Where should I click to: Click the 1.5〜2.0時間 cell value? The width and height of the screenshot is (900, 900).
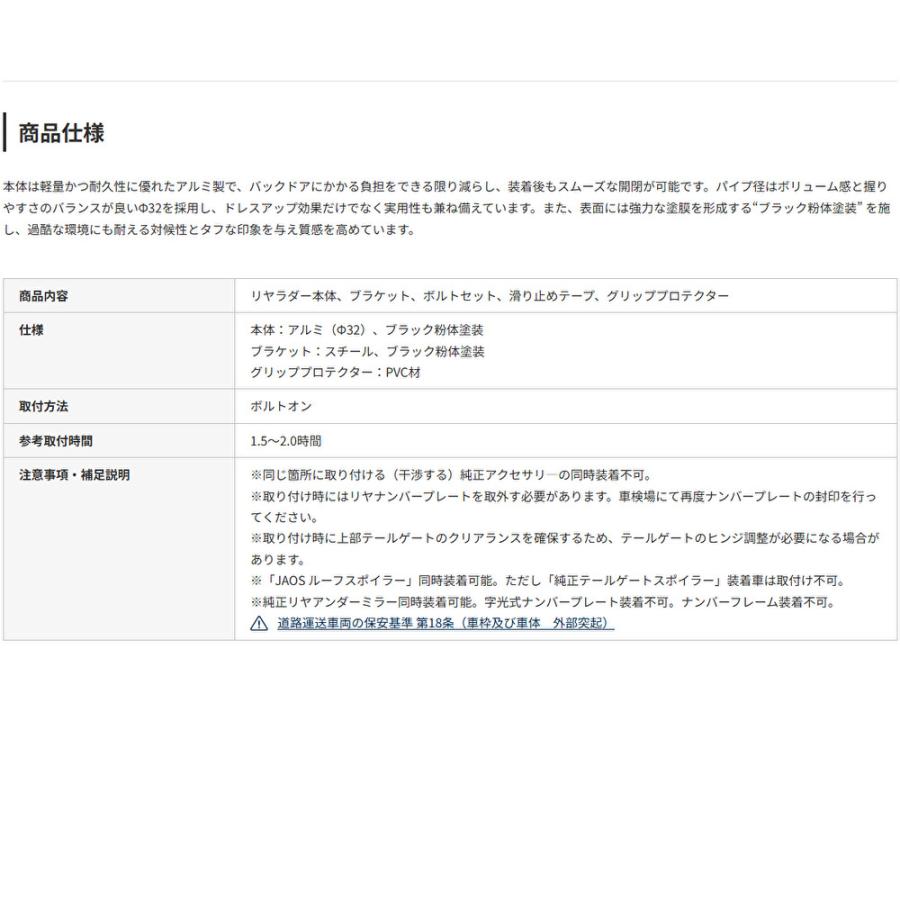(286, 441)
